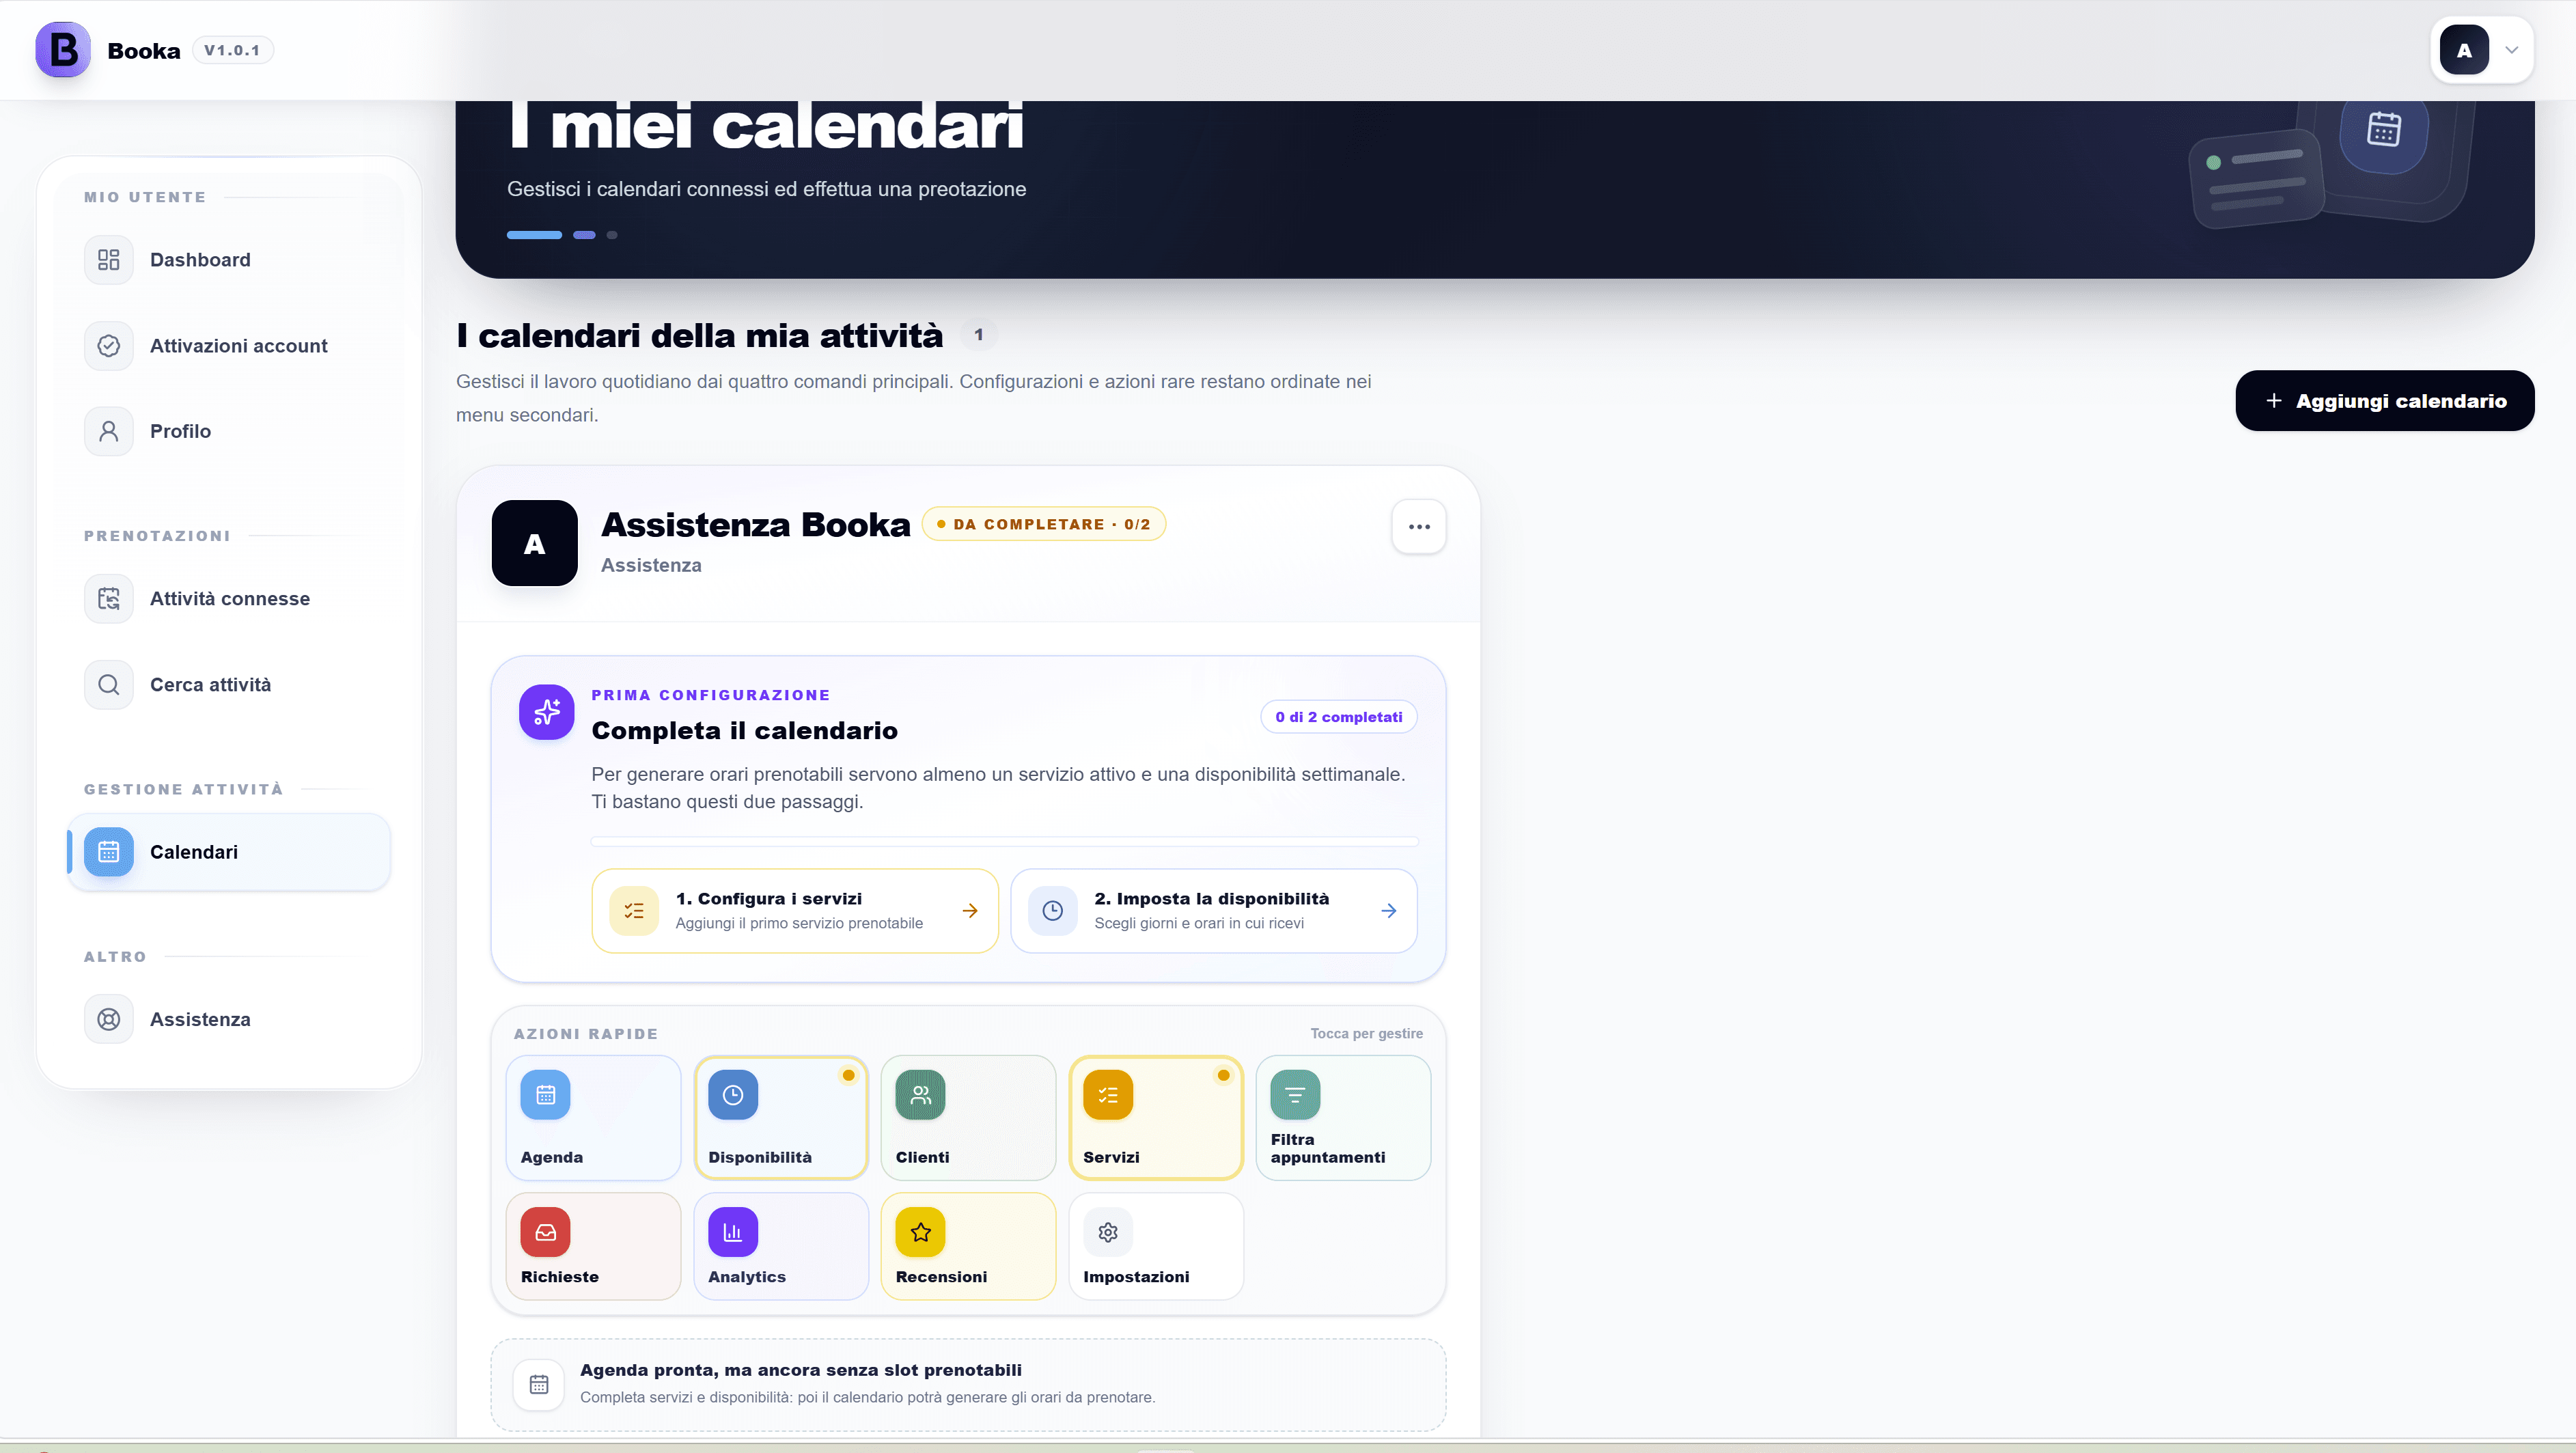Click the calendar count badge 1
This screenshot has width=2576, height=1453.
(979, 335)
